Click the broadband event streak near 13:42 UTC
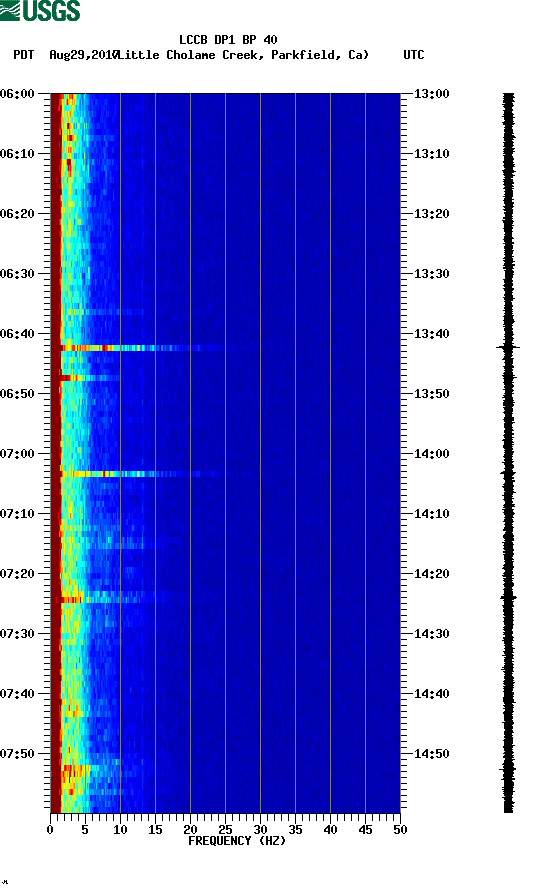The width and height of the screenshot is (552, 893). click(x=140, y=347)
